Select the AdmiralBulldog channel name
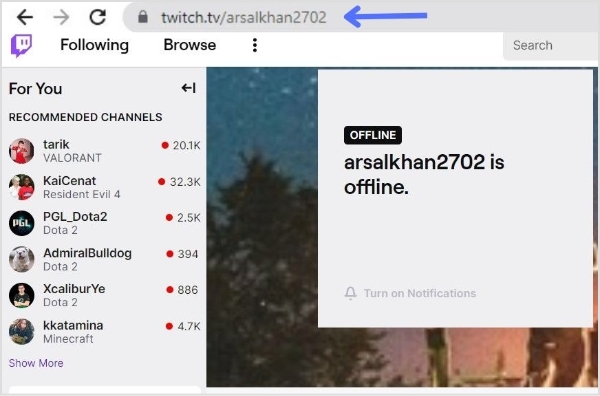The width and height of the screenshot is (600, 396). click(88, 253)
